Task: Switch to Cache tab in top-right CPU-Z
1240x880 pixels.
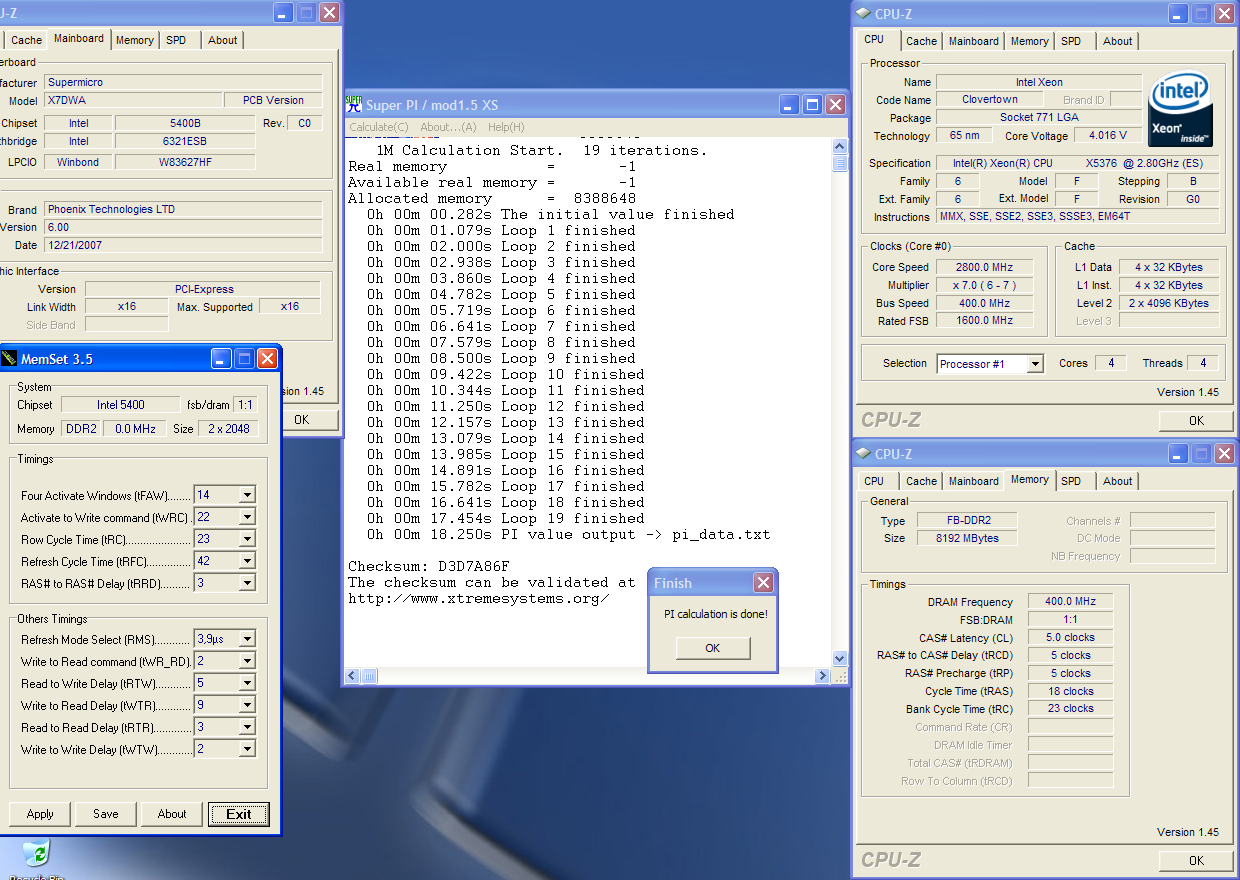Action: [921, 41]
